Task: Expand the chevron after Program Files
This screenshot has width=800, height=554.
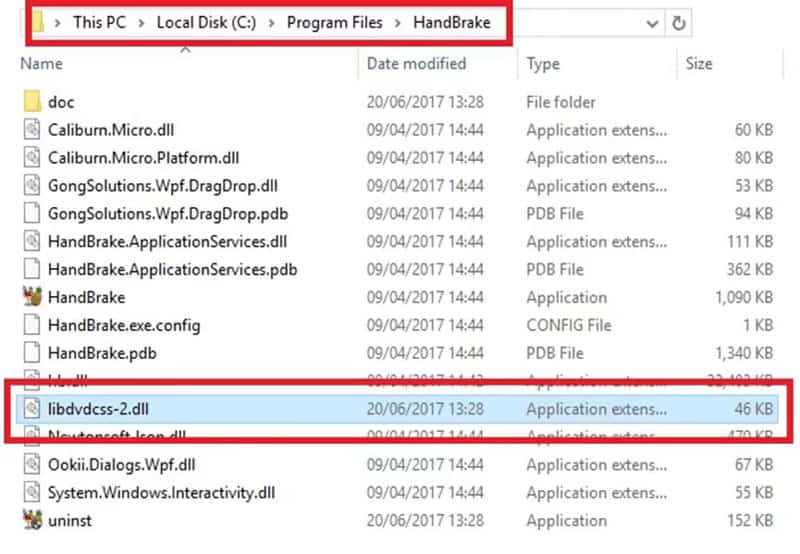Action: coord(398,23)
